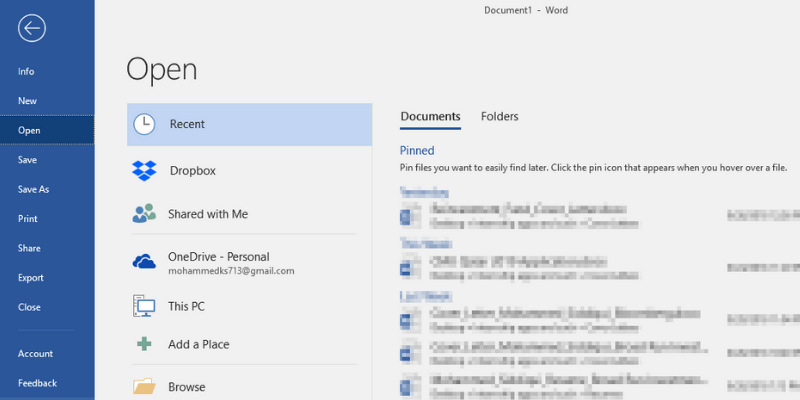This screenshot has width=800, height=400.
Task: Choose the Add a Place label
Action: coord(199,344)
